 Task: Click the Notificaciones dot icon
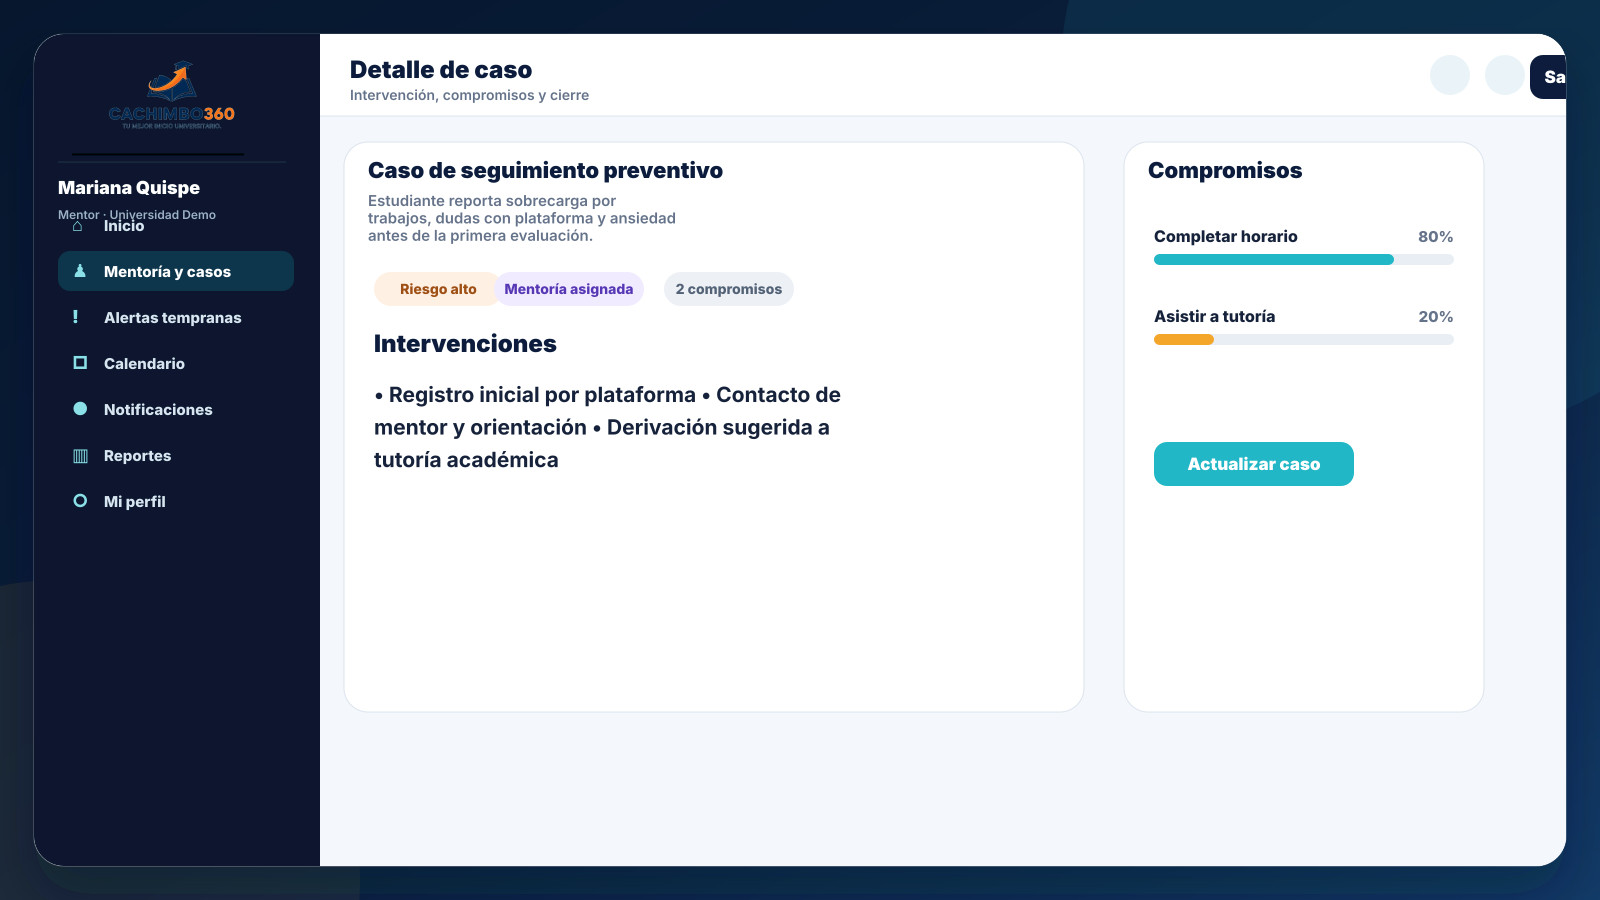80,409
